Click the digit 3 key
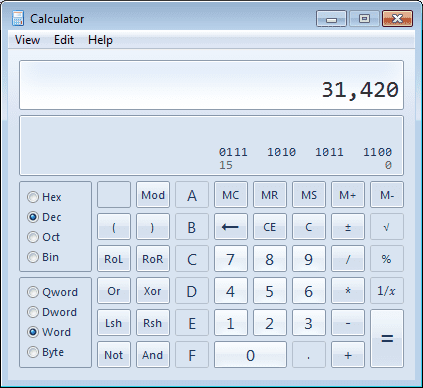The image size is (423, 388). [309, 323]
